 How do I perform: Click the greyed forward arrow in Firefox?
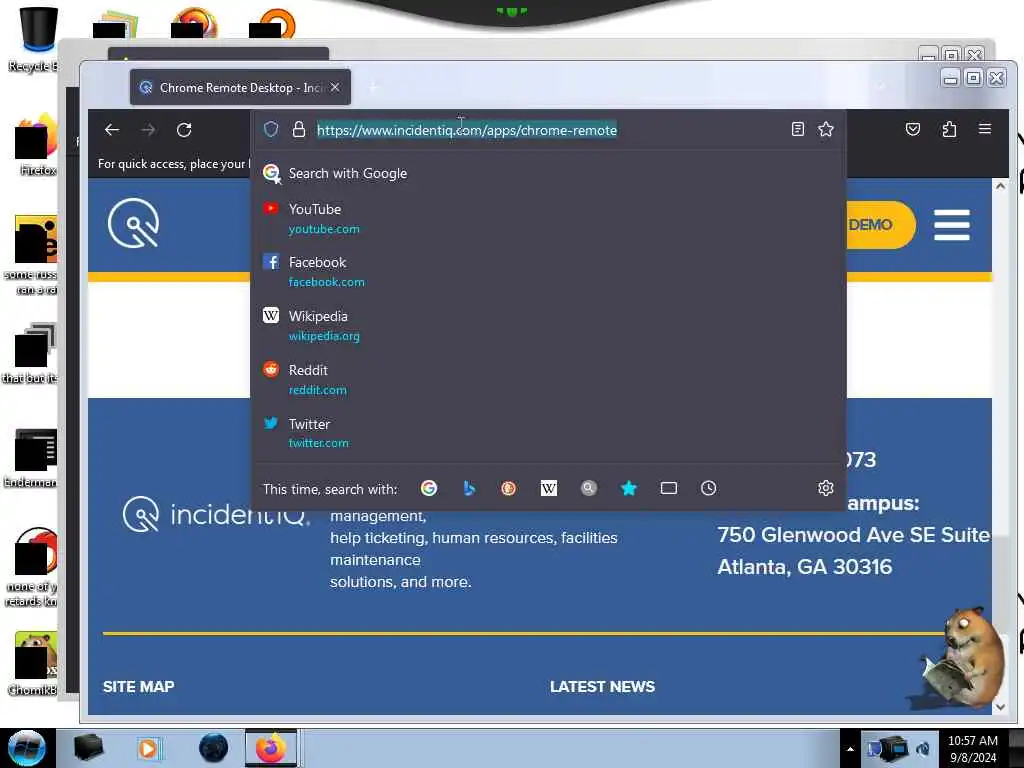pos(148,130)
